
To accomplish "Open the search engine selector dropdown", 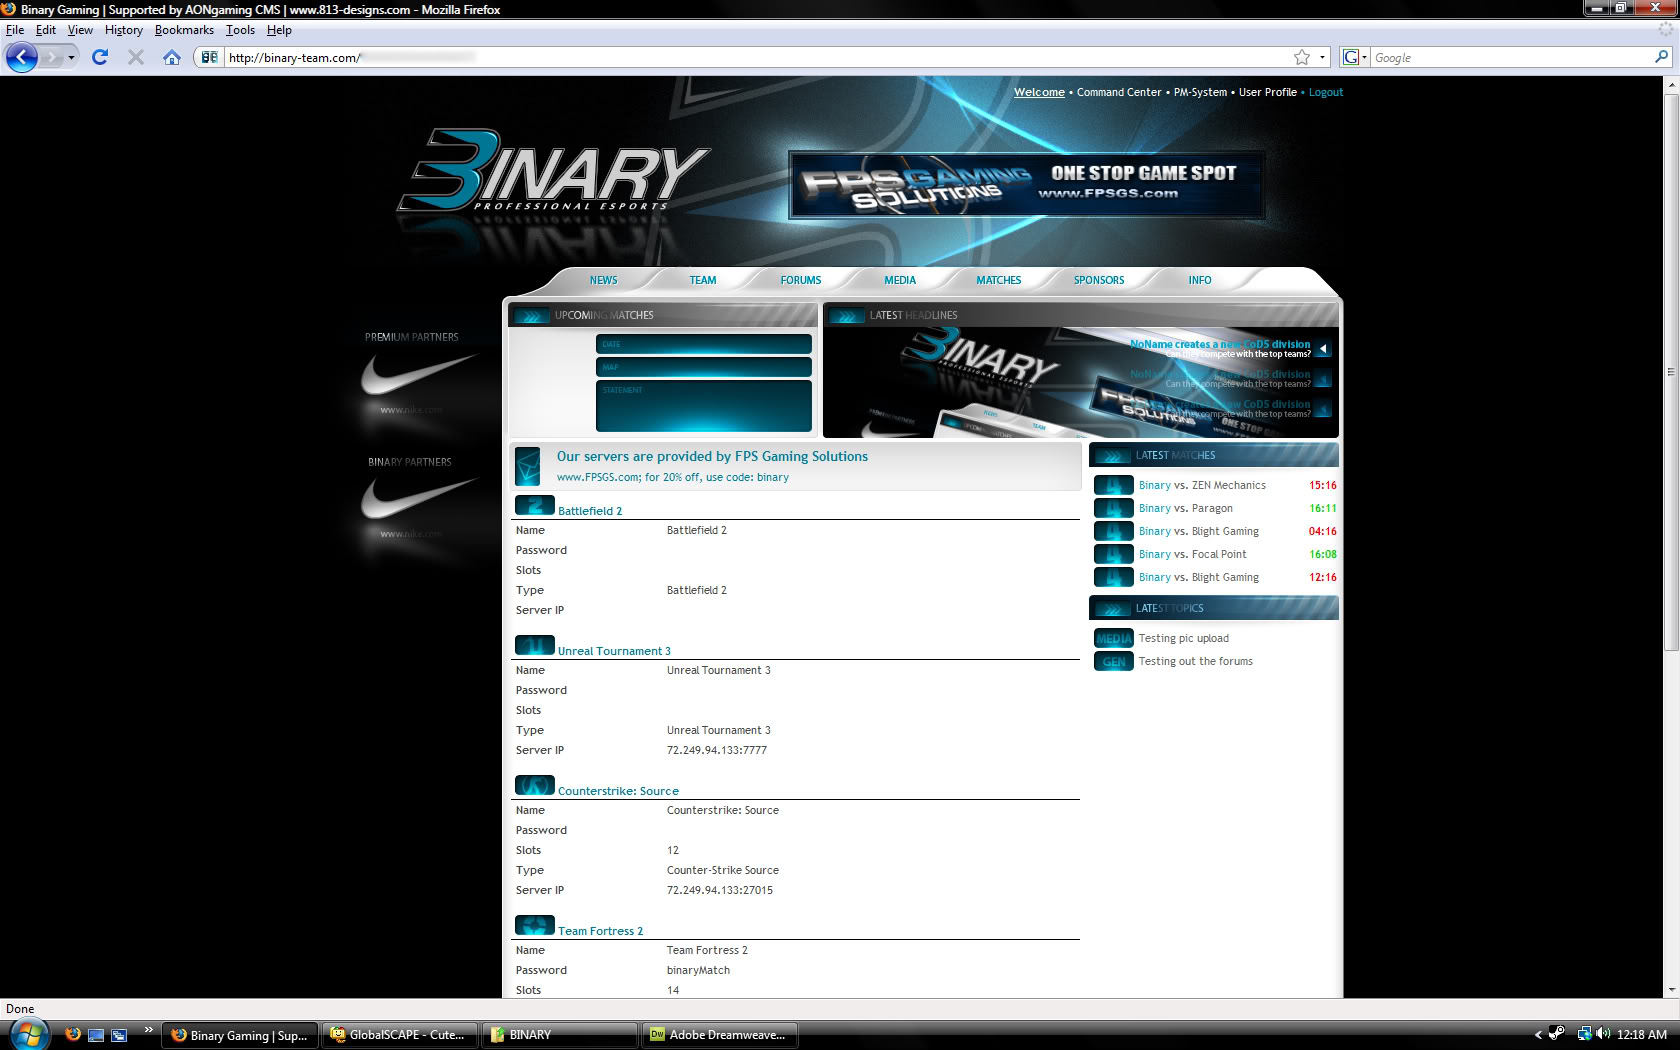I will [1354, 57].
